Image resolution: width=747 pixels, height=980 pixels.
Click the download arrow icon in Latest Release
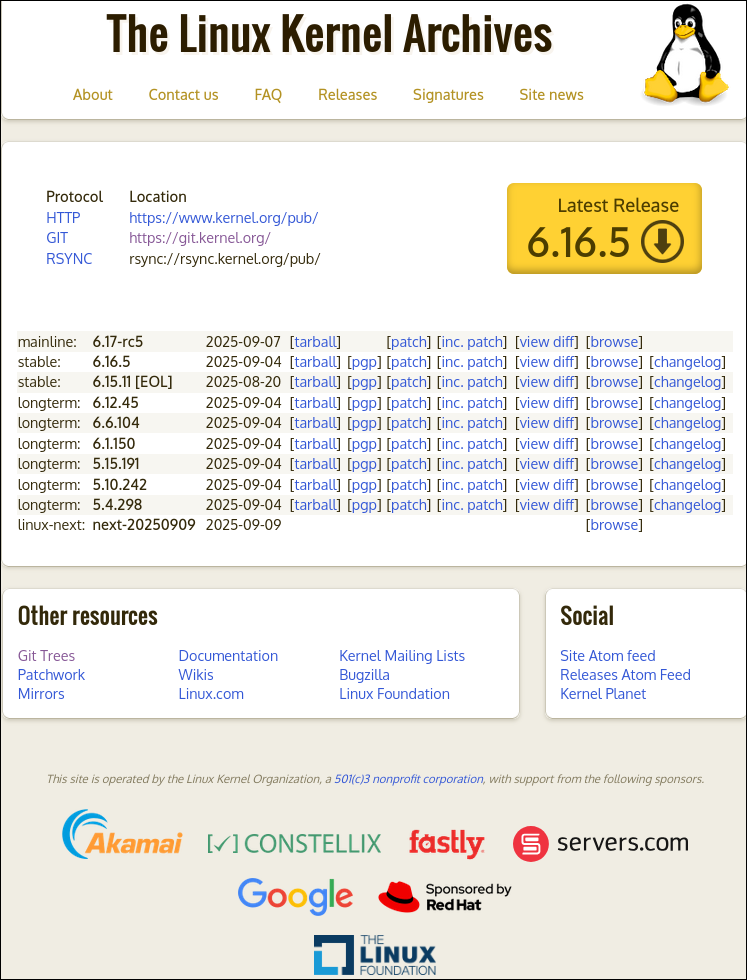point(663,242)
